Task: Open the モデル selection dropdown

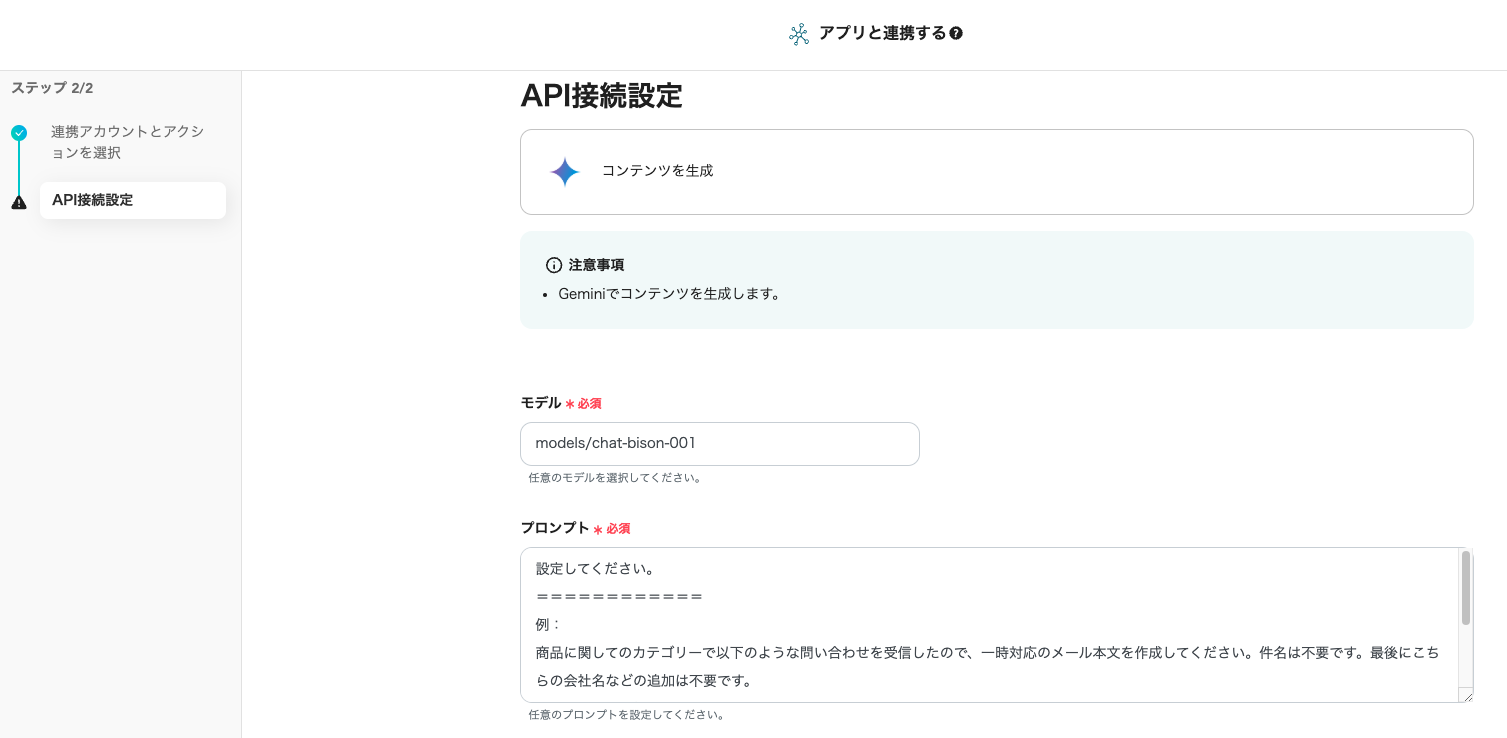Action: coord(719,443)
